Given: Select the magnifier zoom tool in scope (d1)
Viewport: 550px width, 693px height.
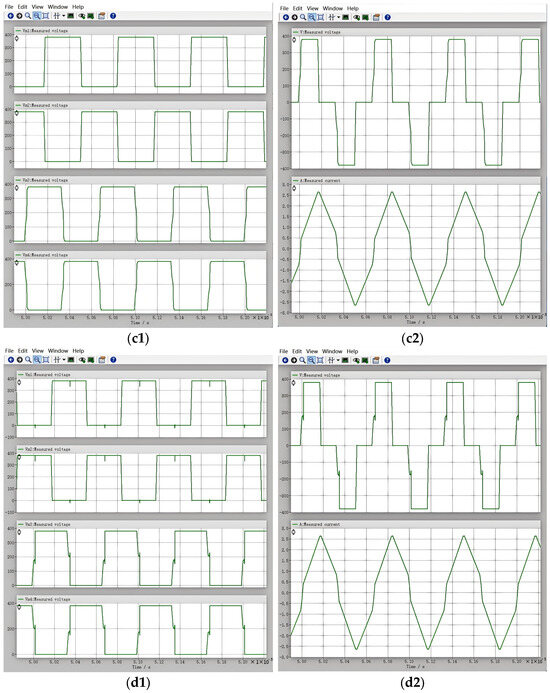Looking at the screenshot, I should [x=28, y=360].
